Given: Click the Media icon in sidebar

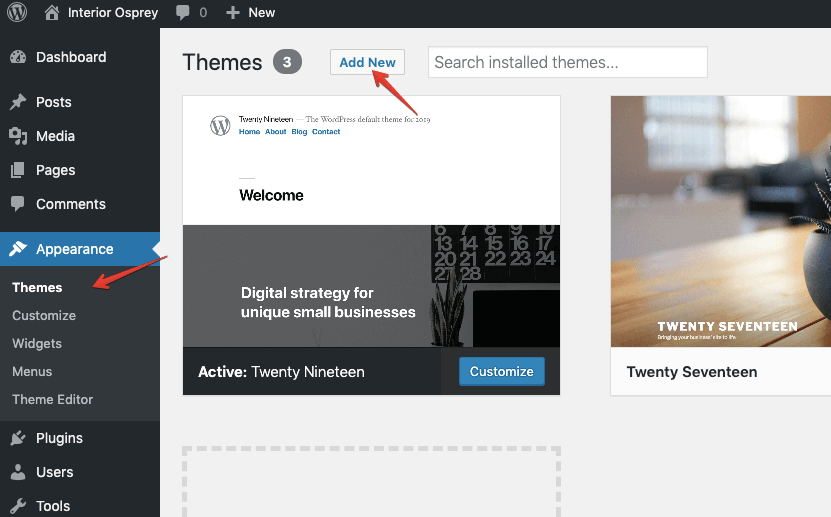Looking at the screenshot, I should coord(18,136).
